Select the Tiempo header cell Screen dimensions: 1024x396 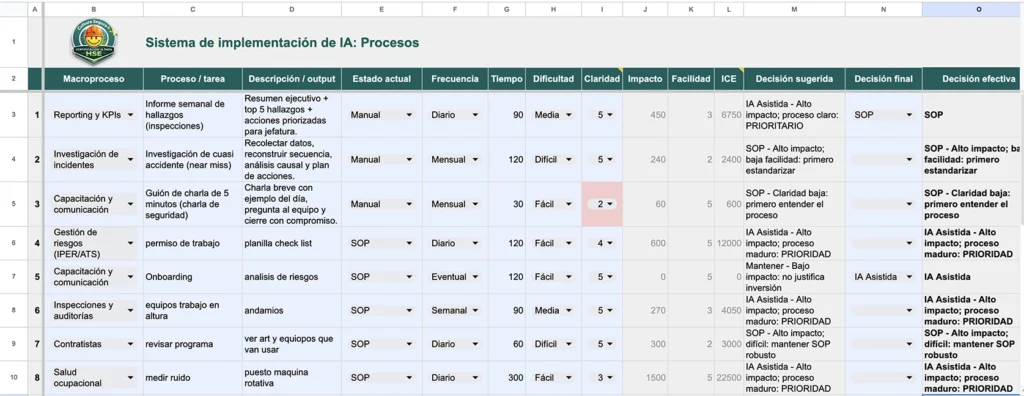coord(507,78)
